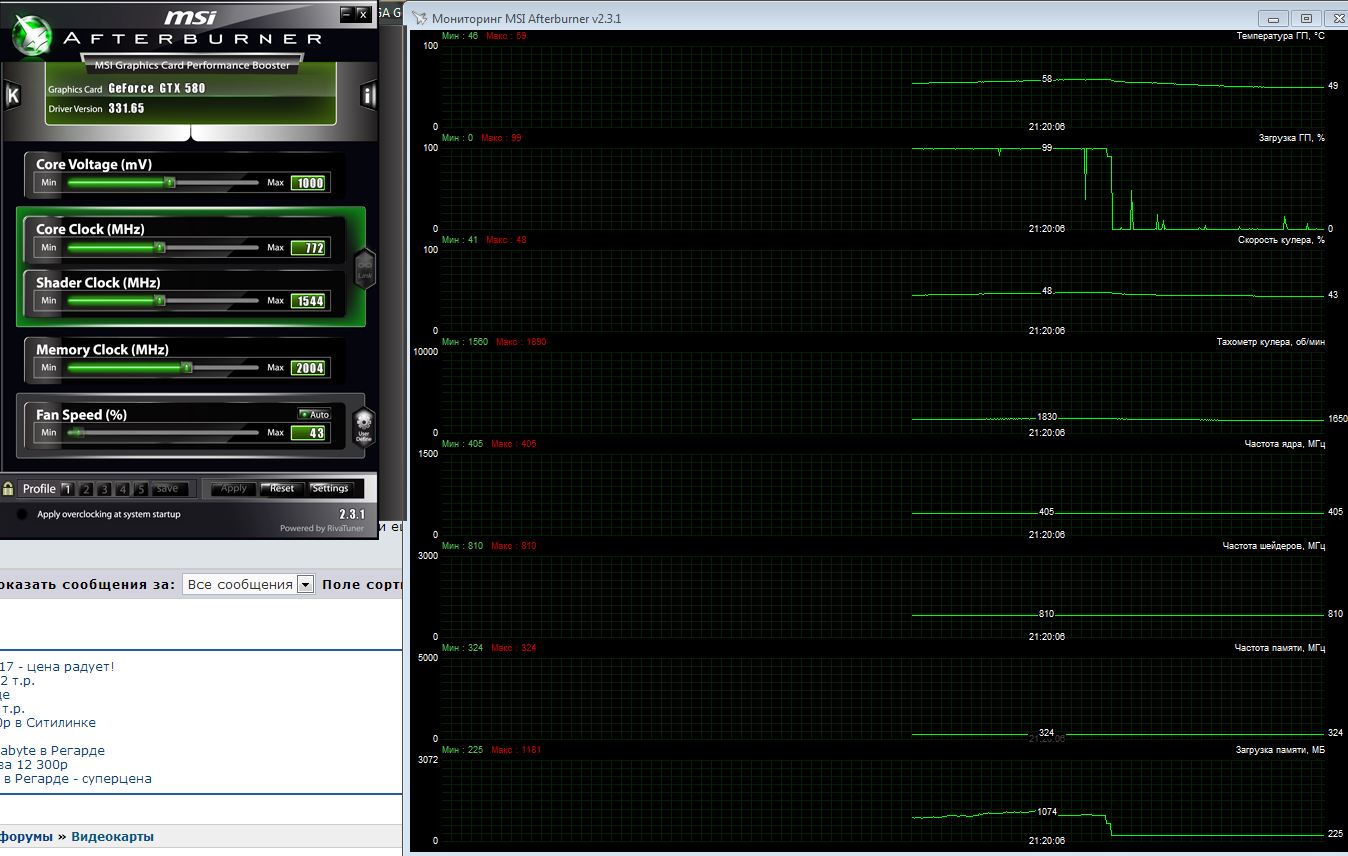The height and width of the screenshot is (856, 1348).
Task: Open the 'Все сообщения' dropdown in the forum
Action: [249, 584]
